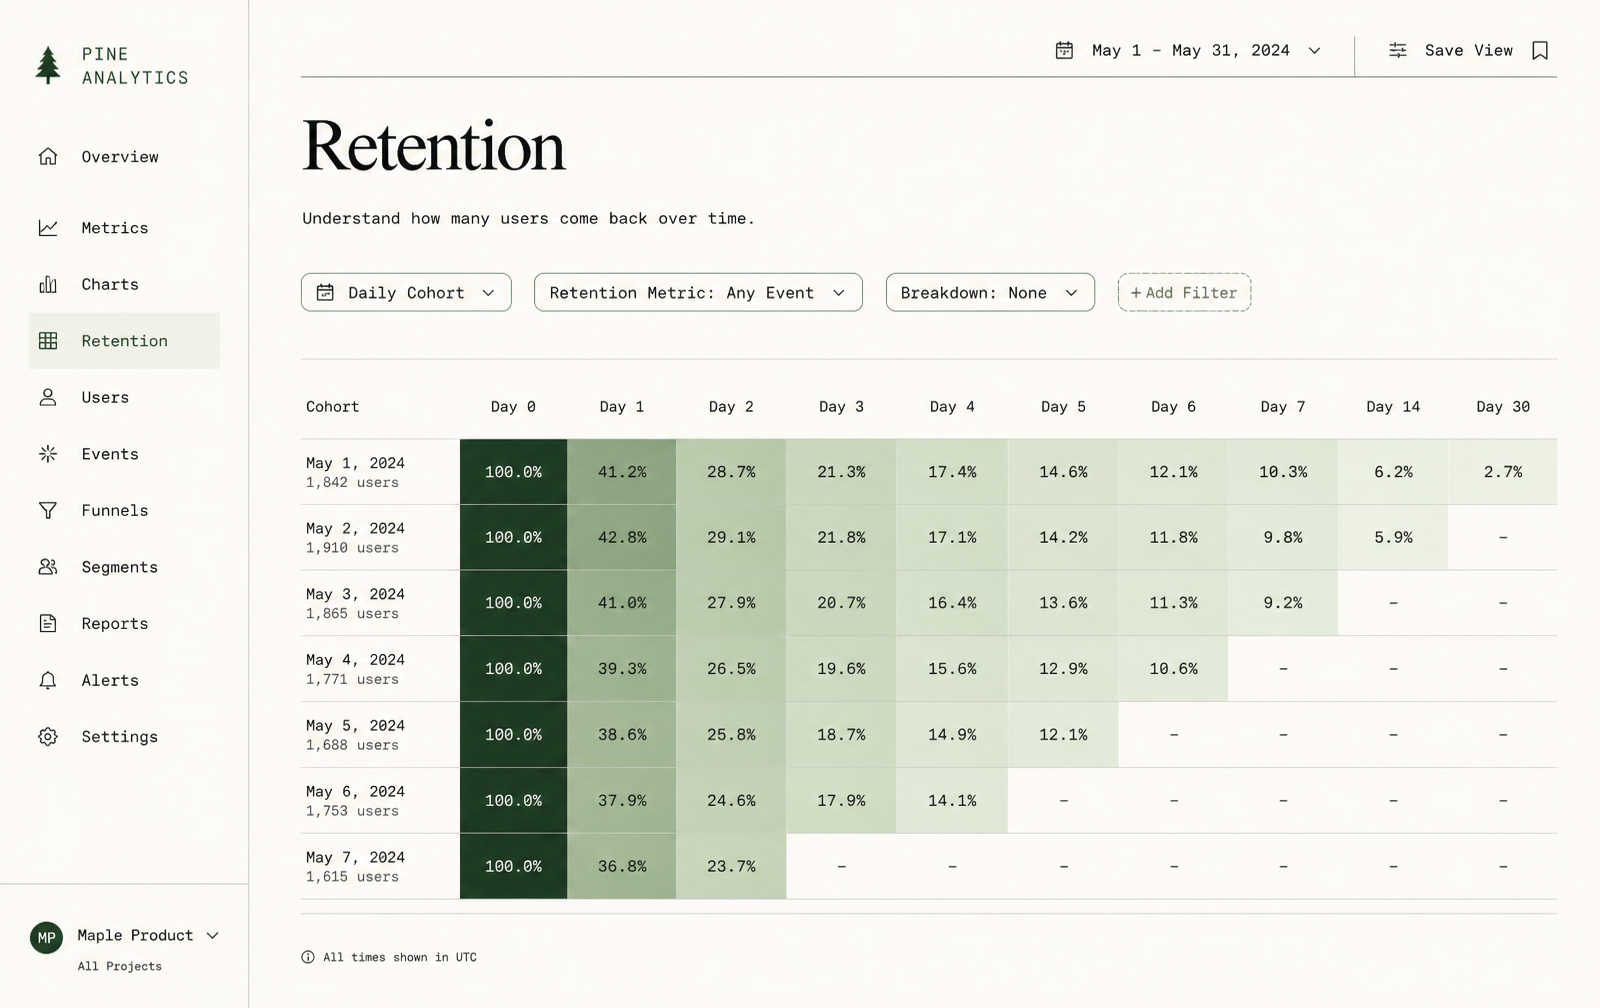
Task: Click the Users person icon
Action: coord(48,397)
